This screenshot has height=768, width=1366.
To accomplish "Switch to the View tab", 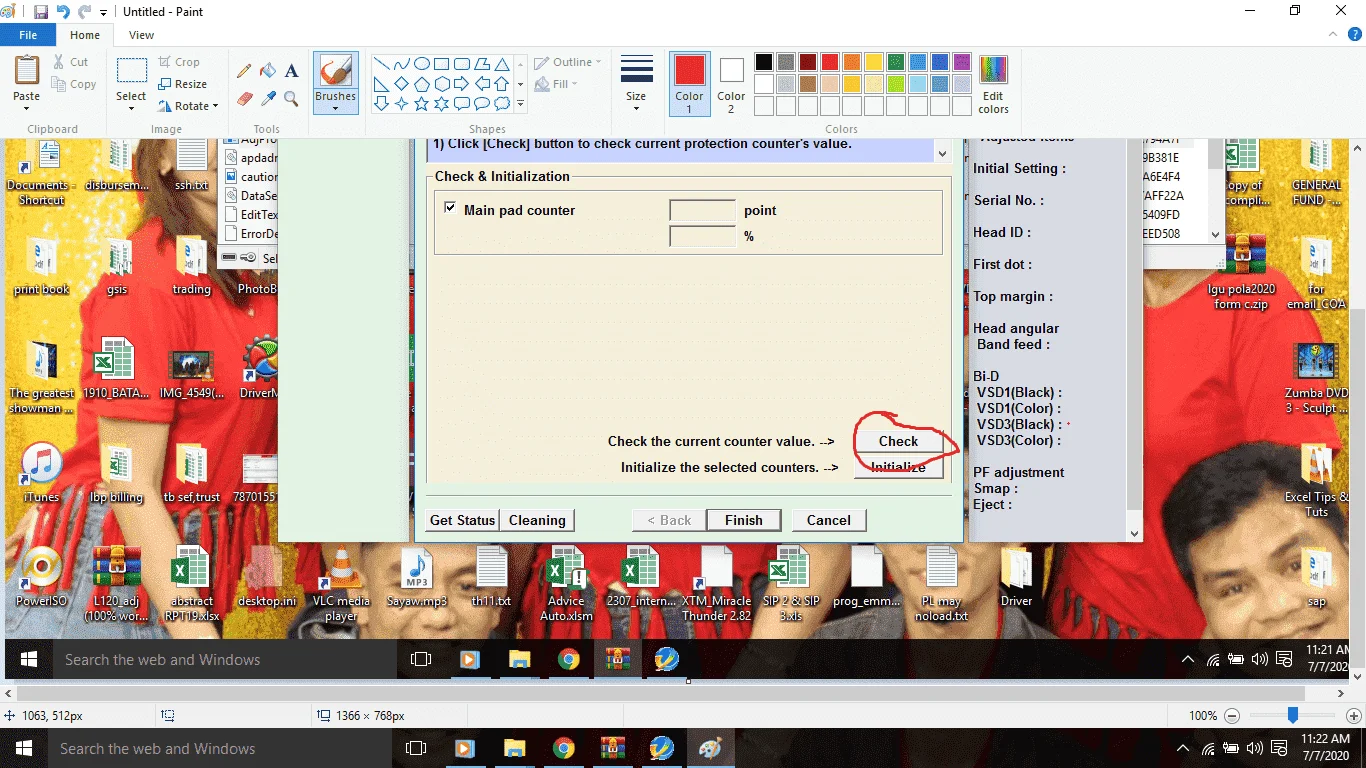I will [x=142, y=35].
